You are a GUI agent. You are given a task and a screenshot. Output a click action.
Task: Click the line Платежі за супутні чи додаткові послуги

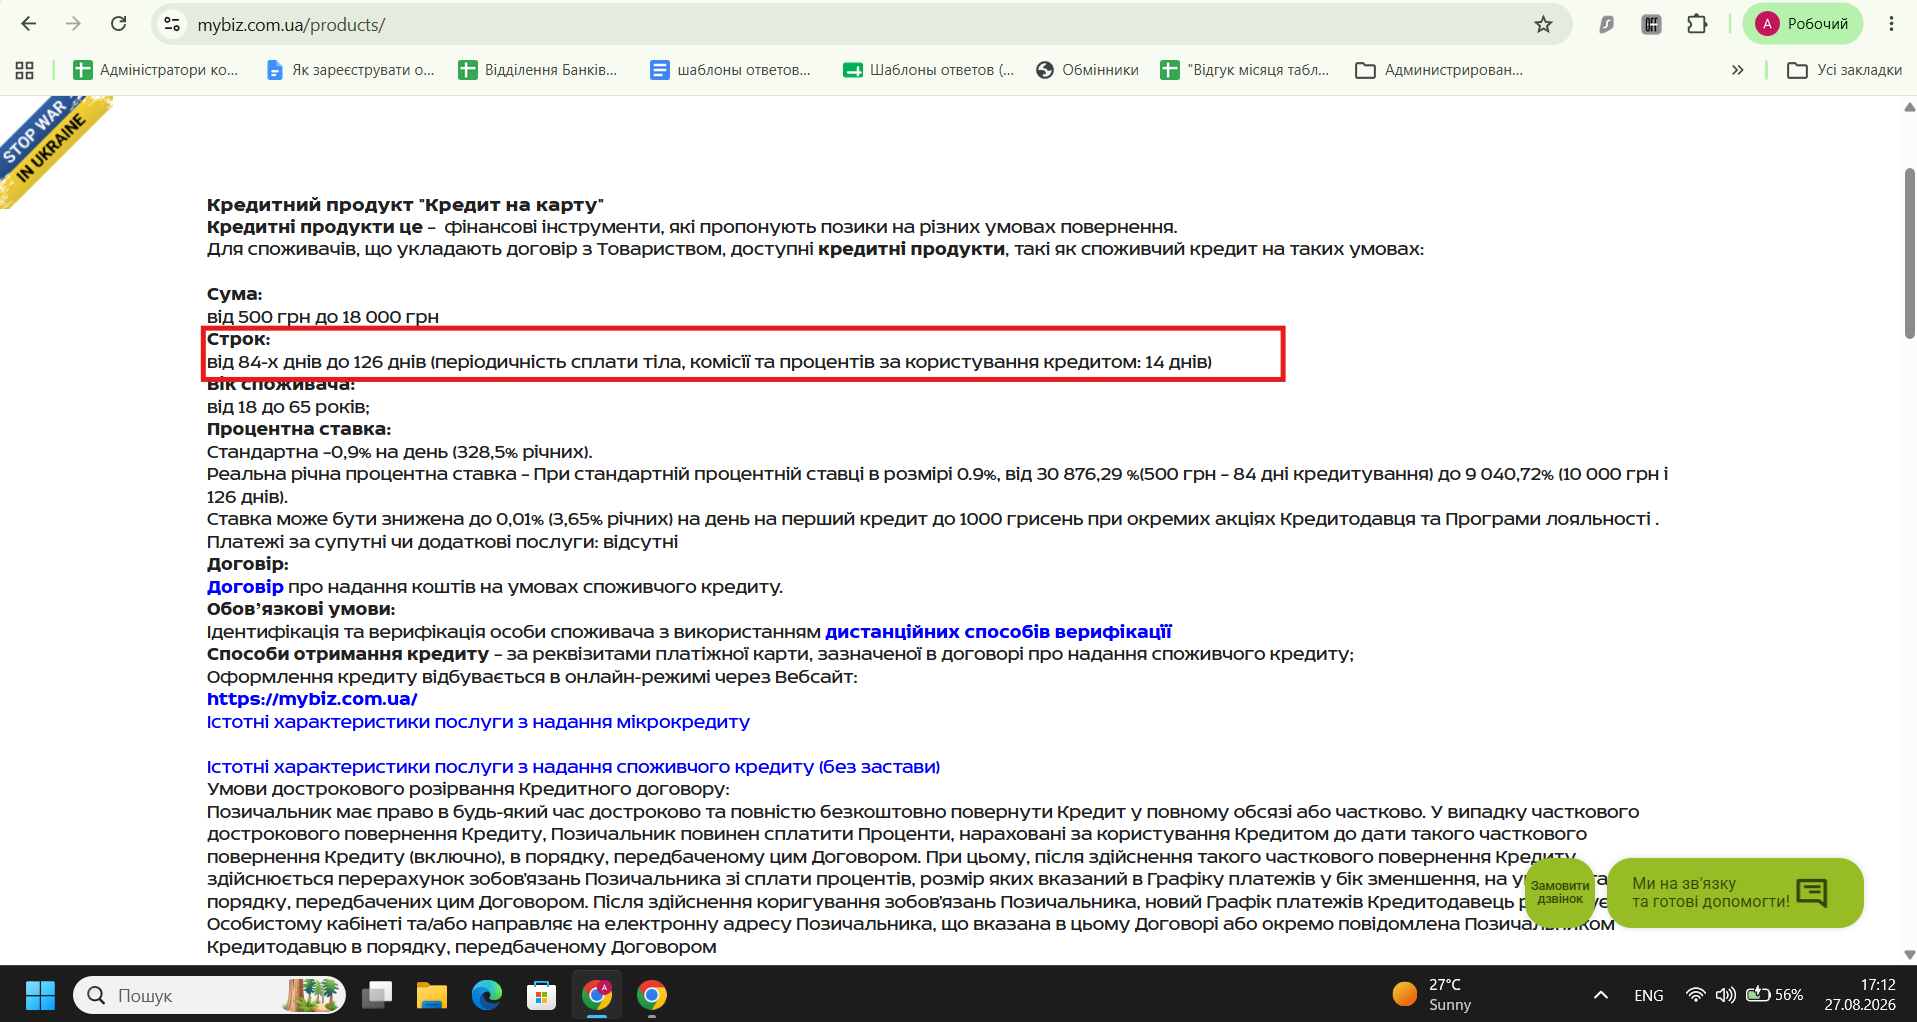click(442, 542)
